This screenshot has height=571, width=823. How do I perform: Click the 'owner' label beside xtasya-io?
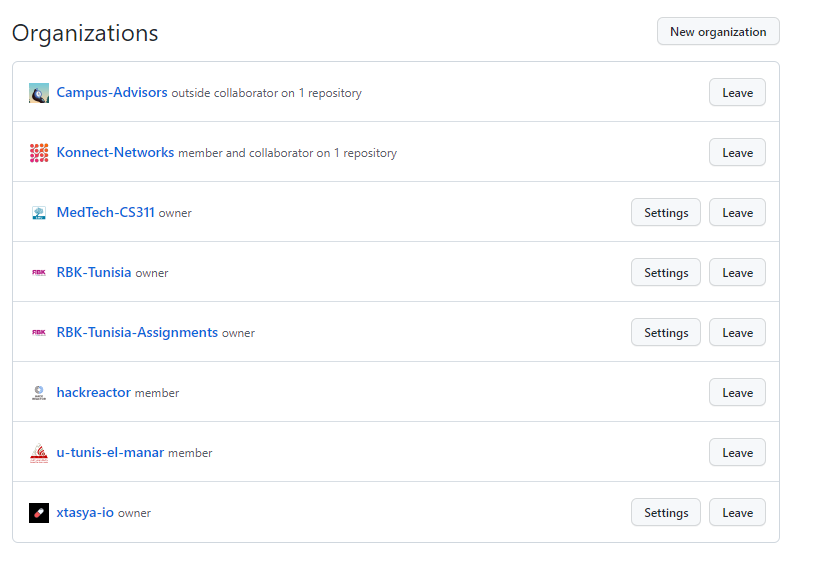[x=134, y=513]
